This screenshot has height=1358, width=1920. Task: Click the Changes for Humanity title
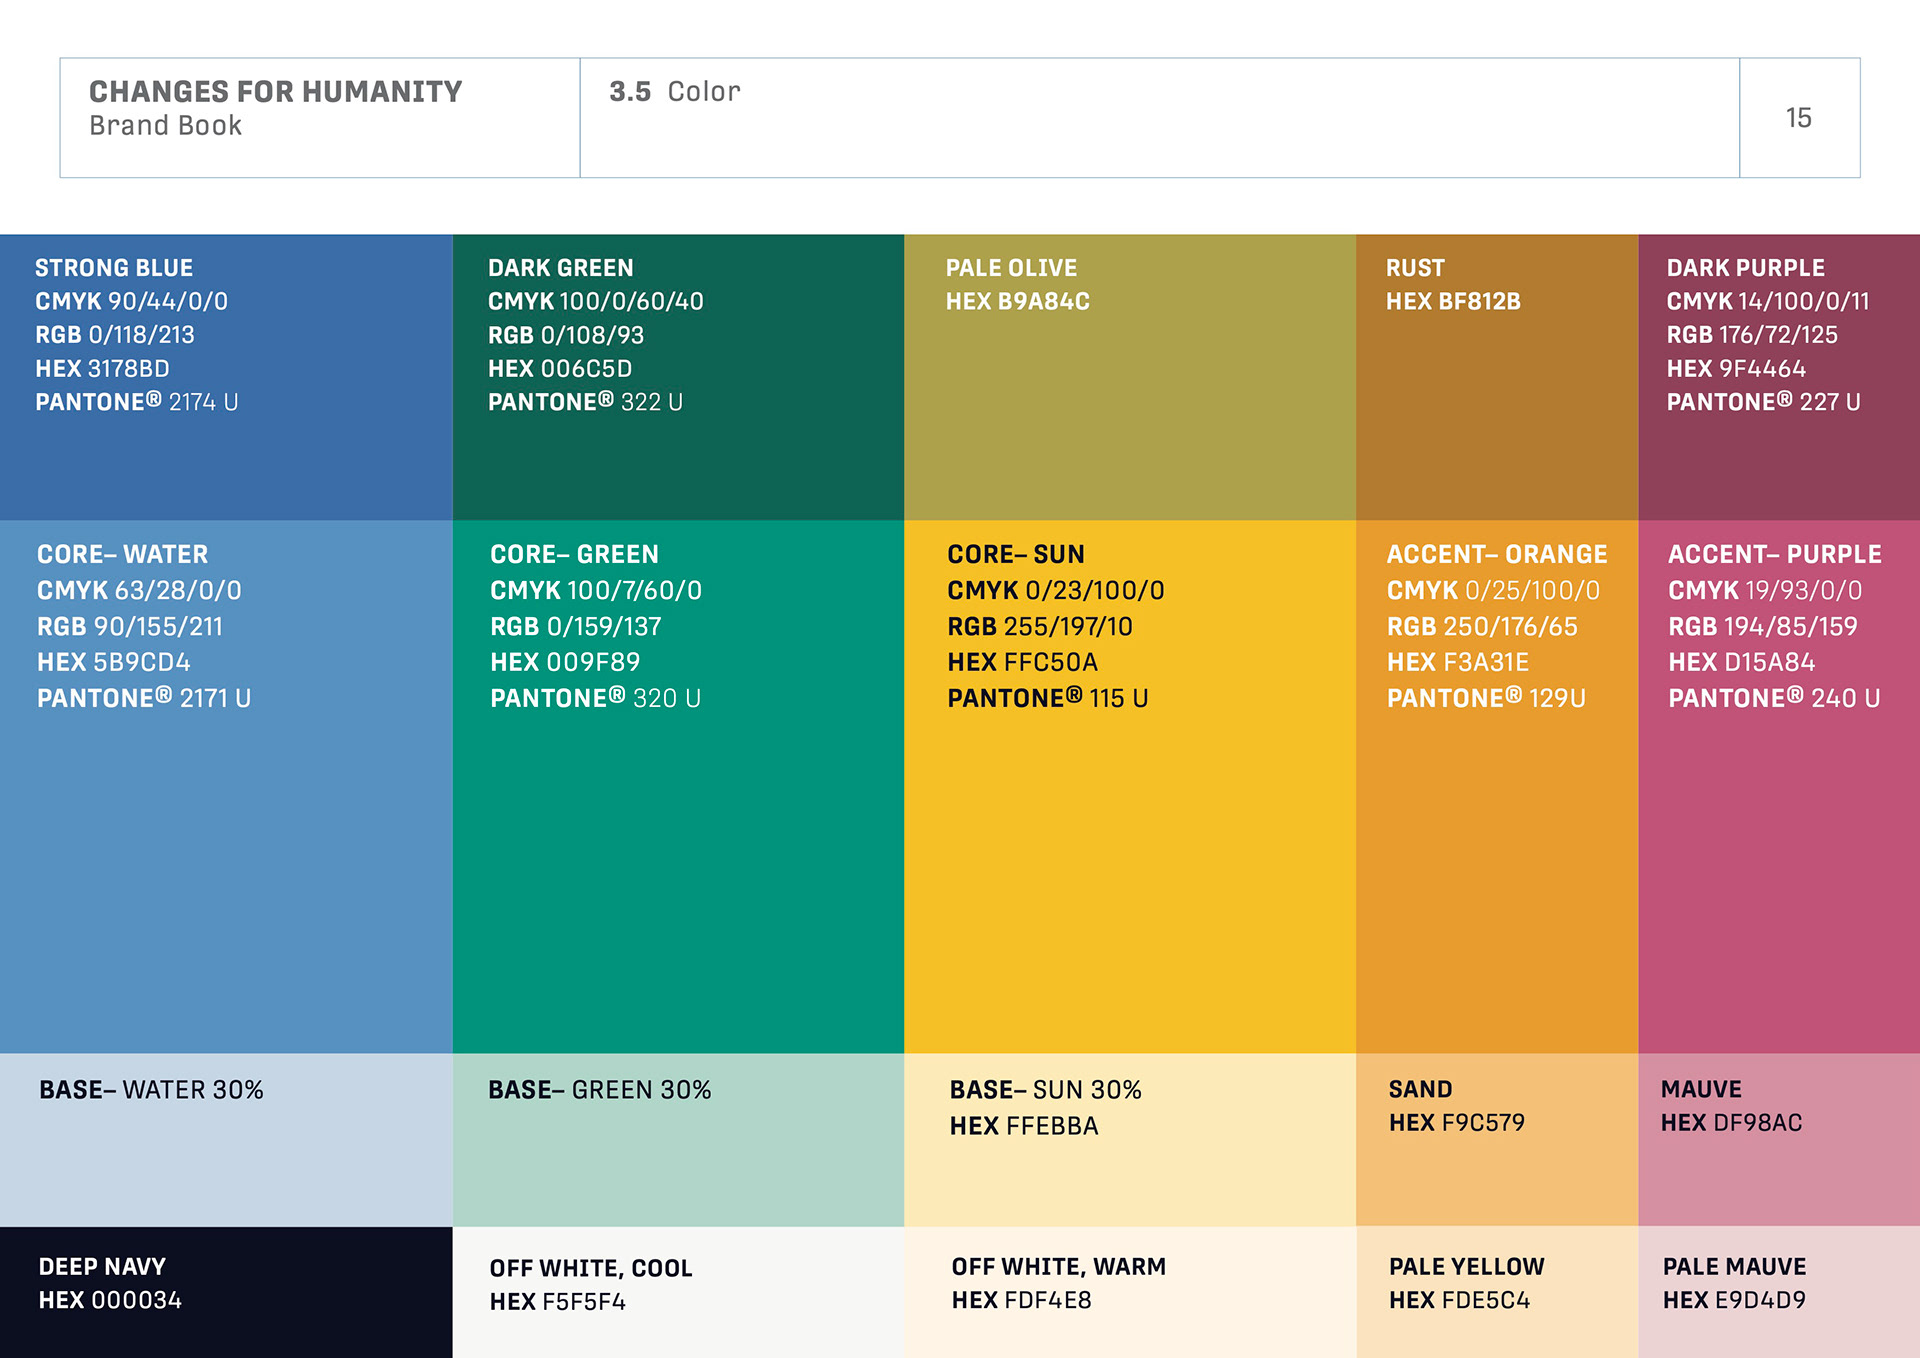275,92
